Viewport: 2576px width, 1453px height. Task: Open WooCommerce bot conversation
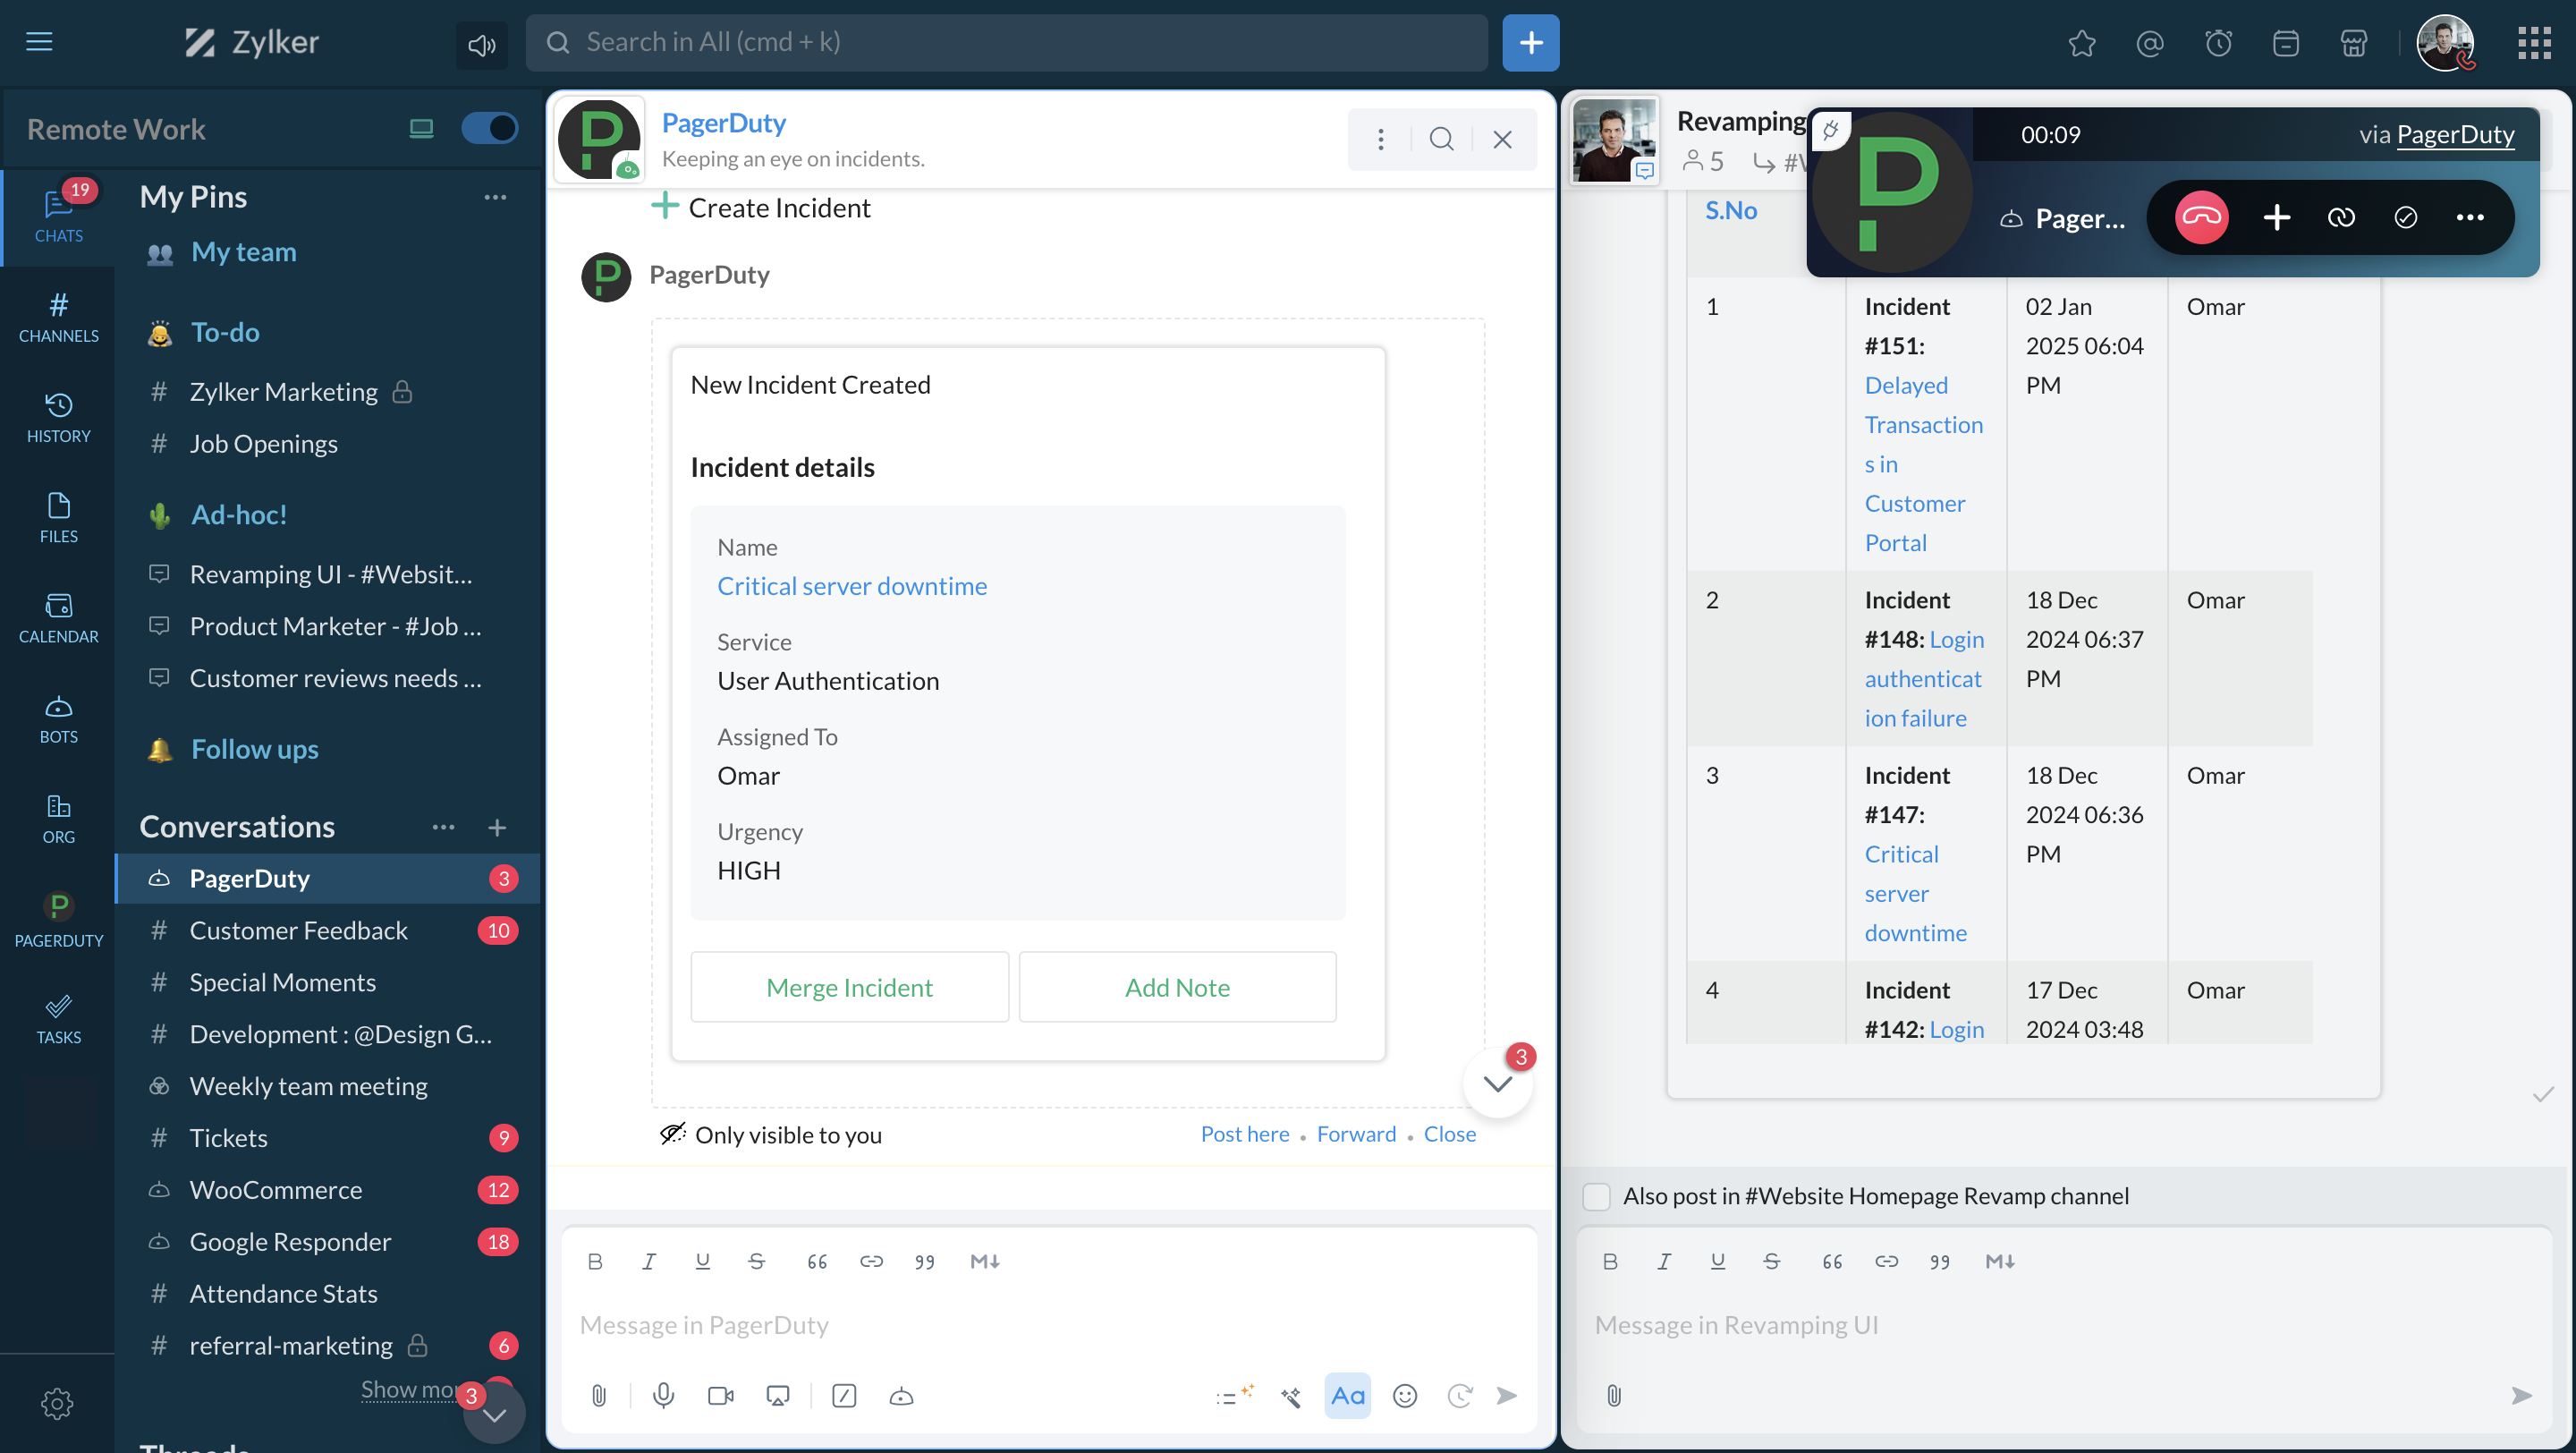[x=328, y=1190]
